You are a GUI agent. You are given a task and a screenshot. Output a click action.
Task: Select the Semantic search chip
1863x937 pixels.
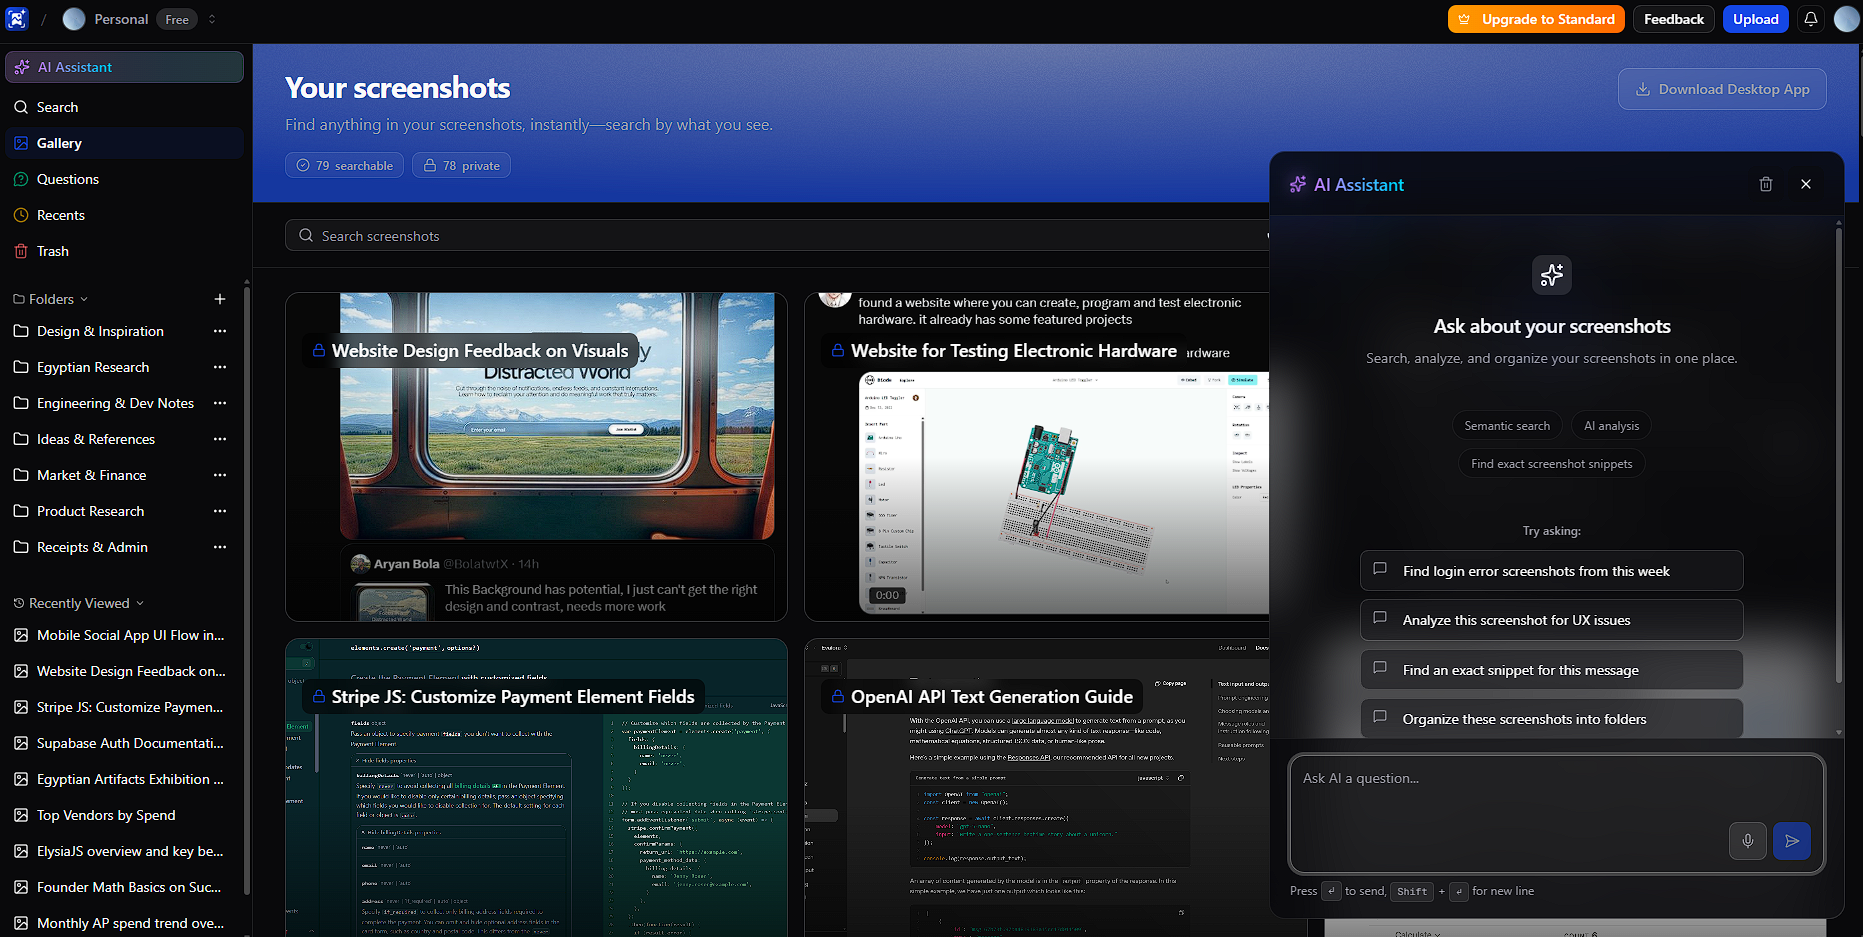tap(1506, 426)
